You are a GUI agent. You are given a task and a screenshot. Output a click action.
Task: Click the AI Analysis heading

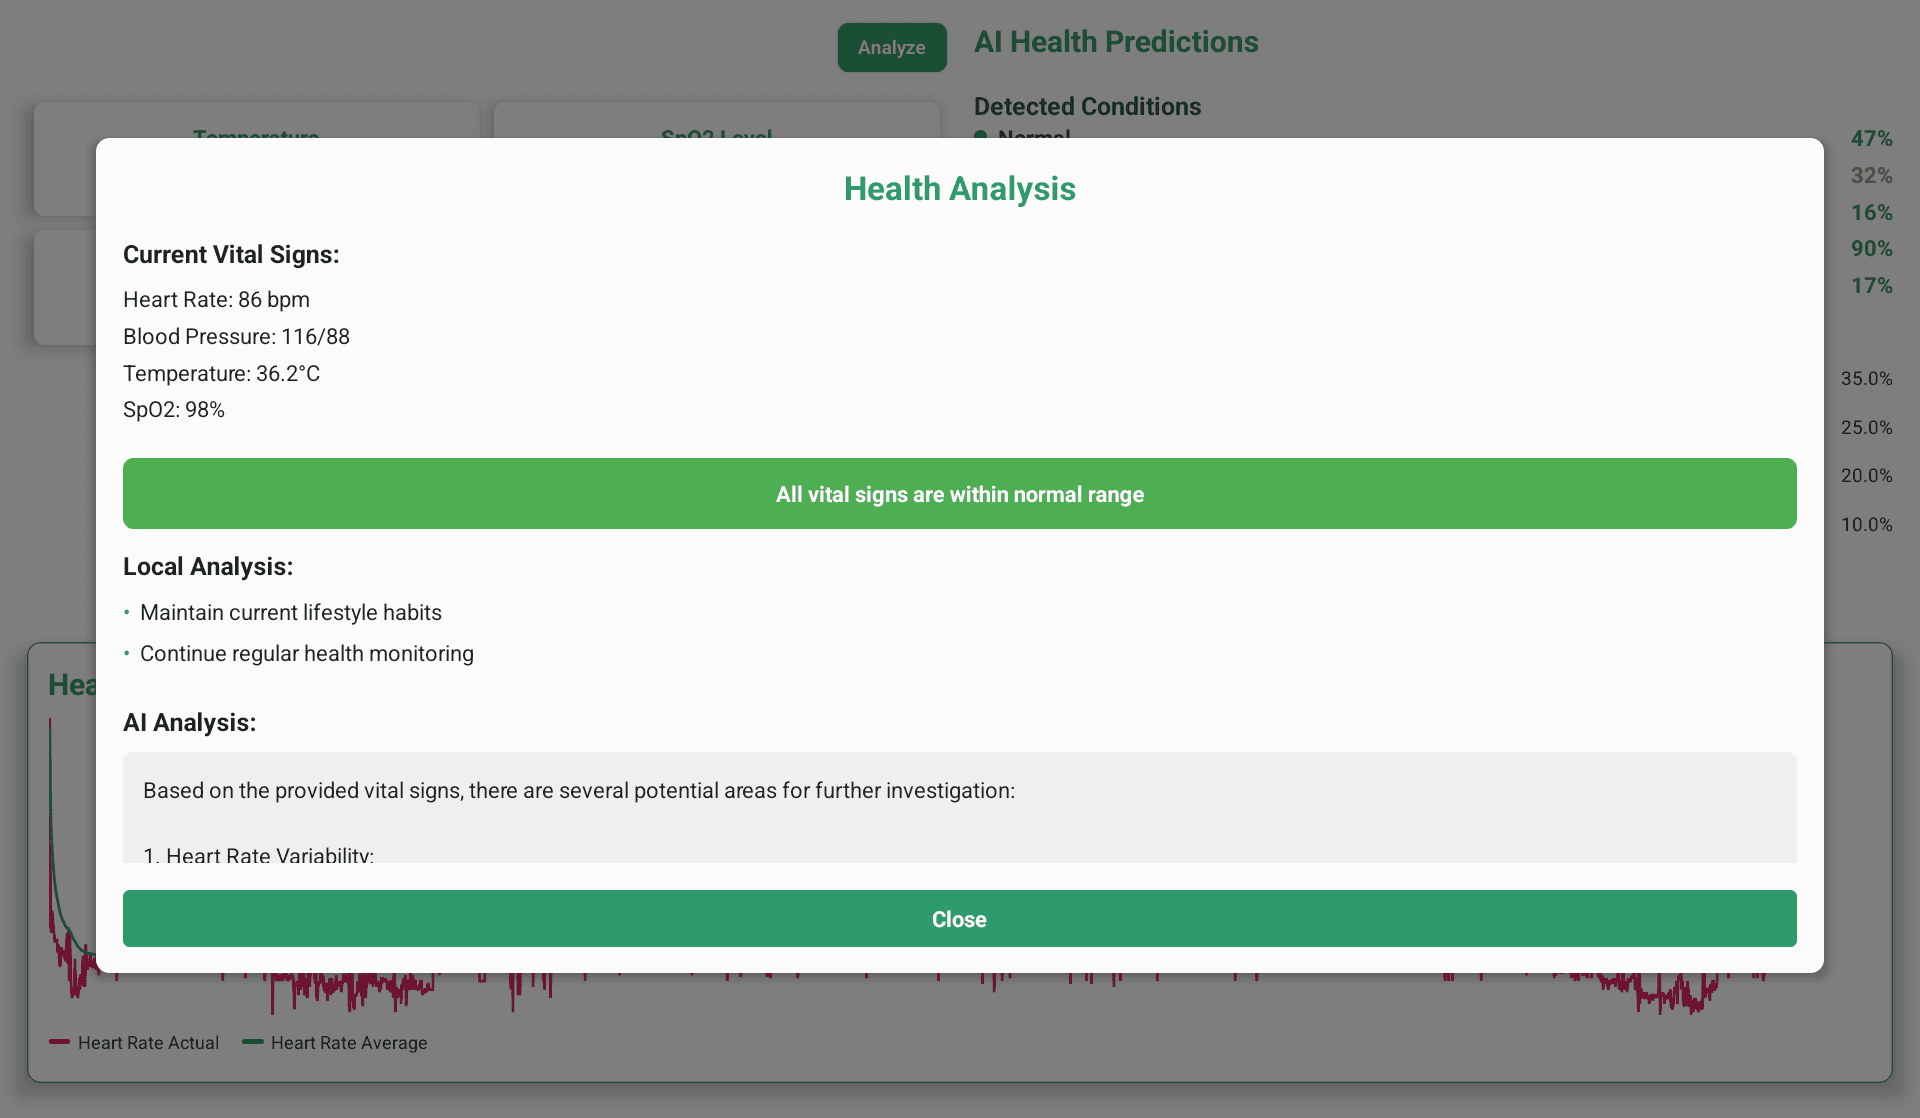[189, 723]
